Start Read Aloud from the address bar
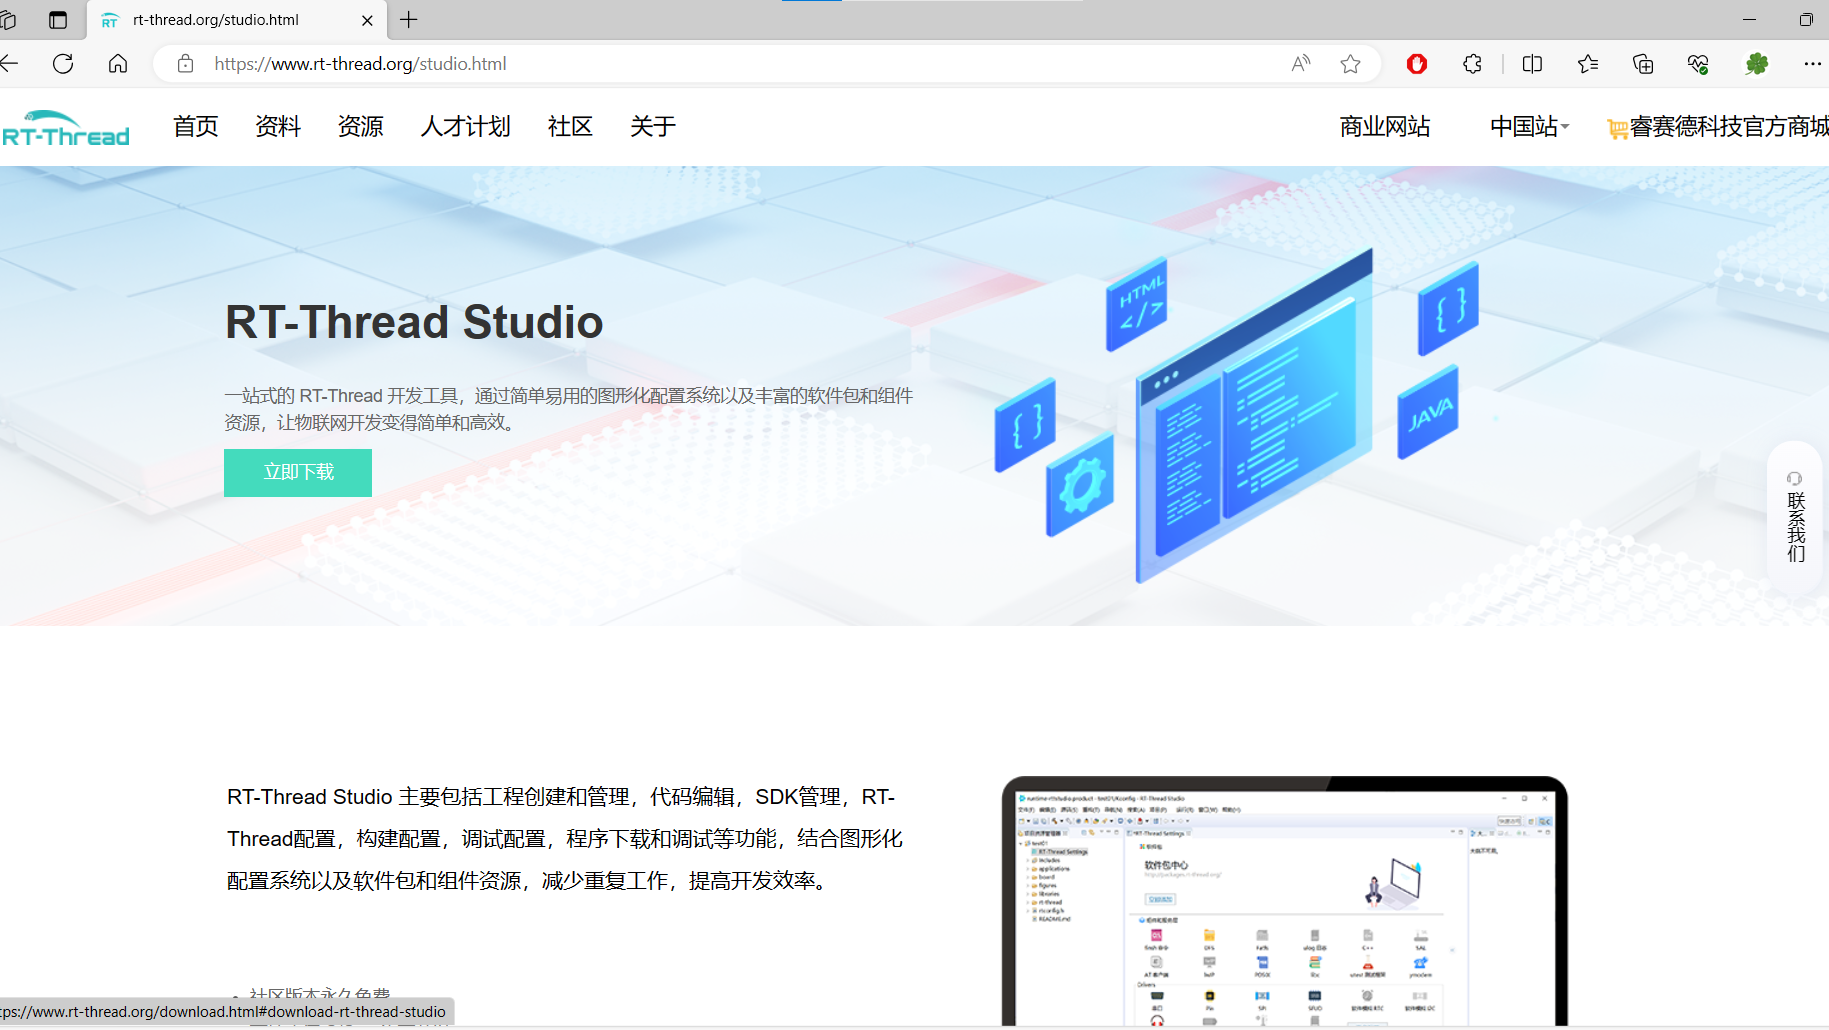The width and height of the screenshot is (1829, 1030). click(x=1300, y=63)
